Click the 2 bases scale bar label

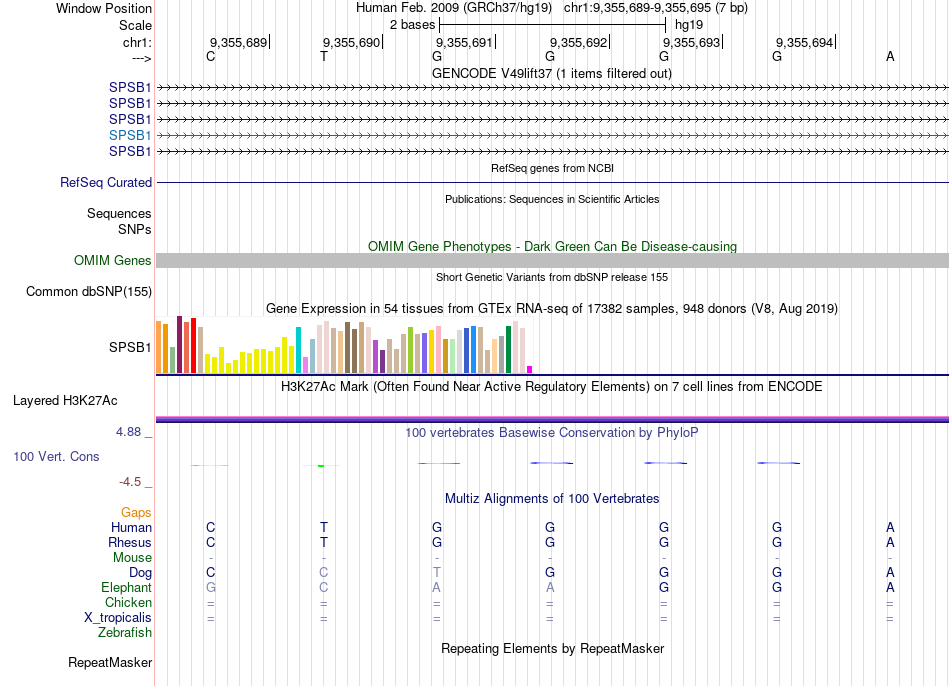point(412,25)
